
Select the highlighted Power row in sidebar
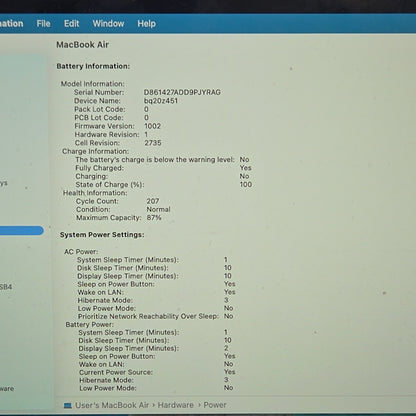point(22,230)
